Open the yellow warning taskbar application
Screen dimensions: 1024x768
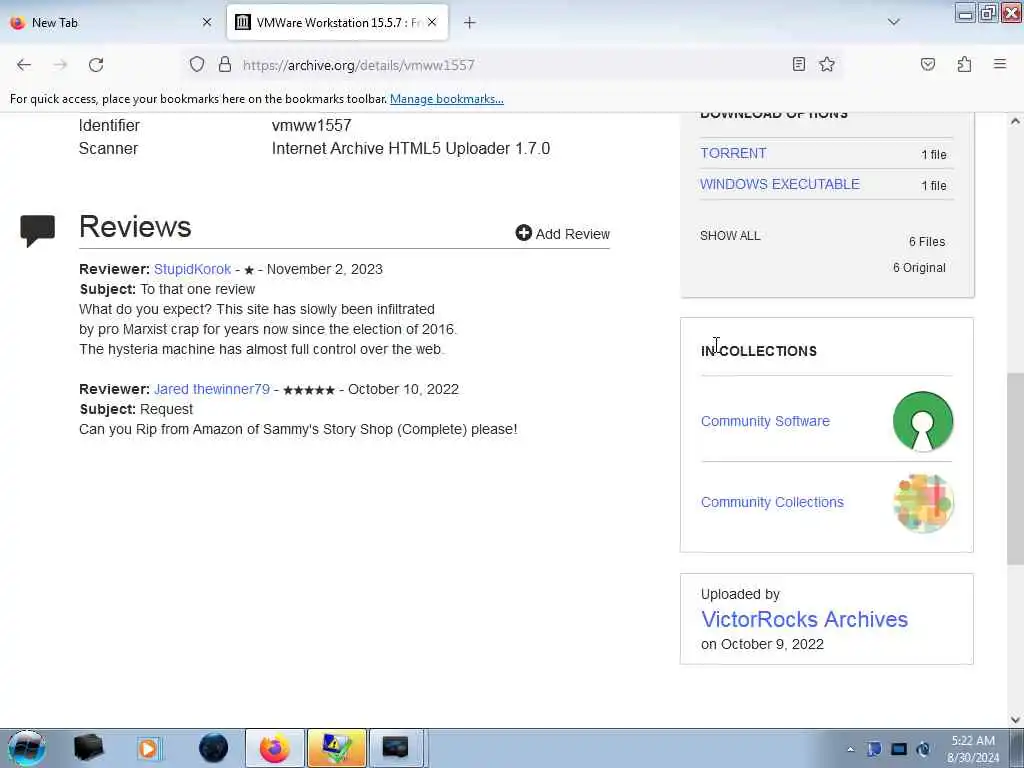336,748
